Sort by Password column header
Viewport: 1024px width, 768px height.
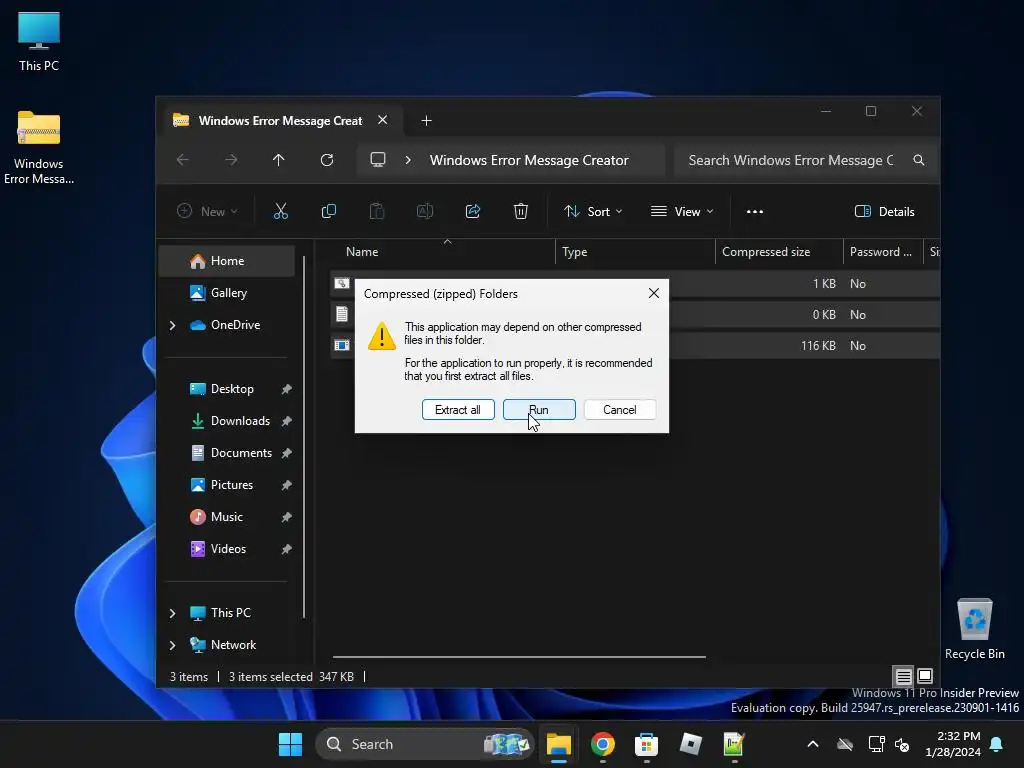click(x=882, y=251)
